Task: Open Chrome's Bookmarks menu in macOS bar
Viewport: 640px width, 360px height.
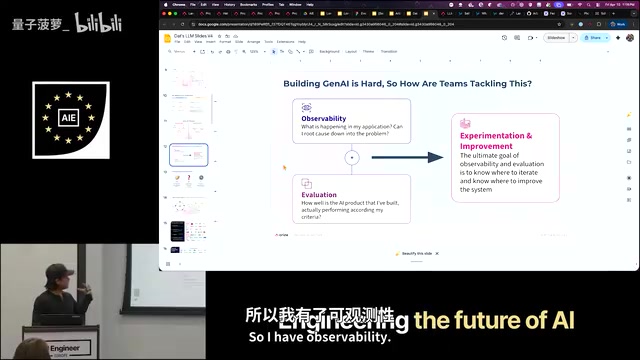Action: coord(249,4)
